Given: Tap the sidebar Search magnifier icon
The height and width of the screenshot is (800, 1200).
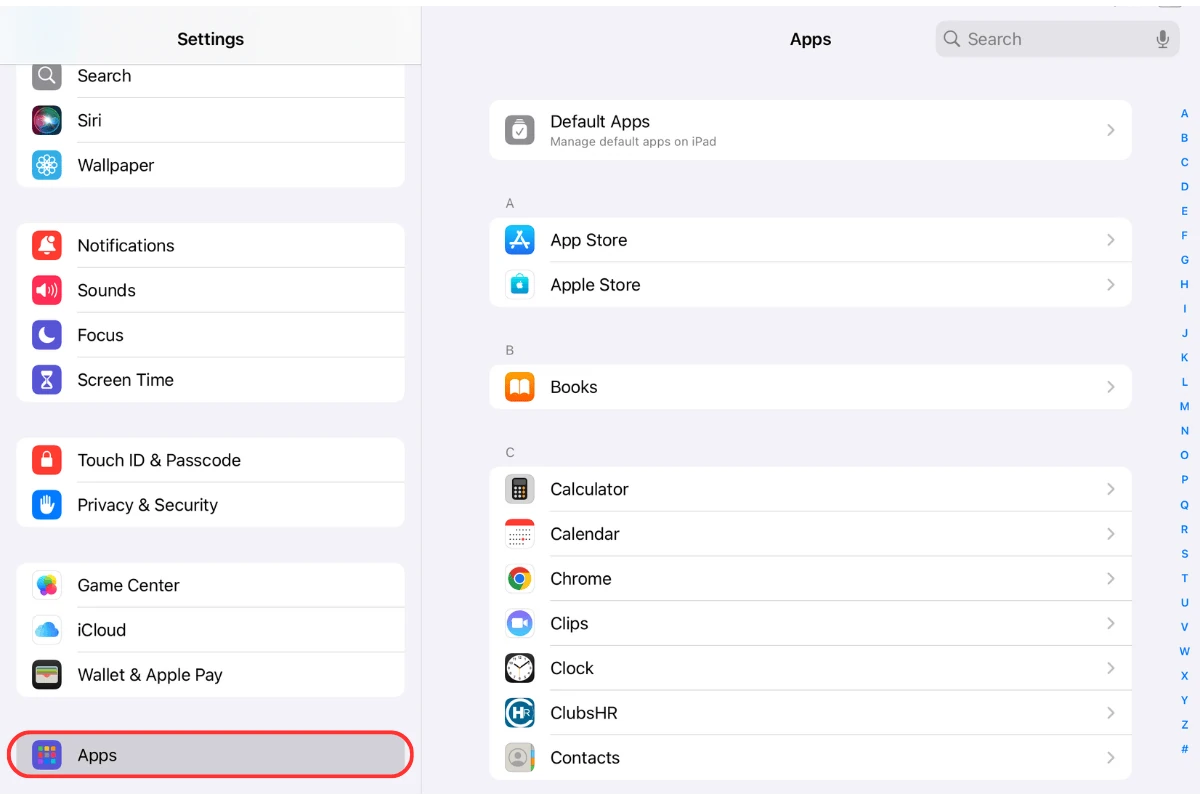Looking at the screenshot, I should click(47, 76).
